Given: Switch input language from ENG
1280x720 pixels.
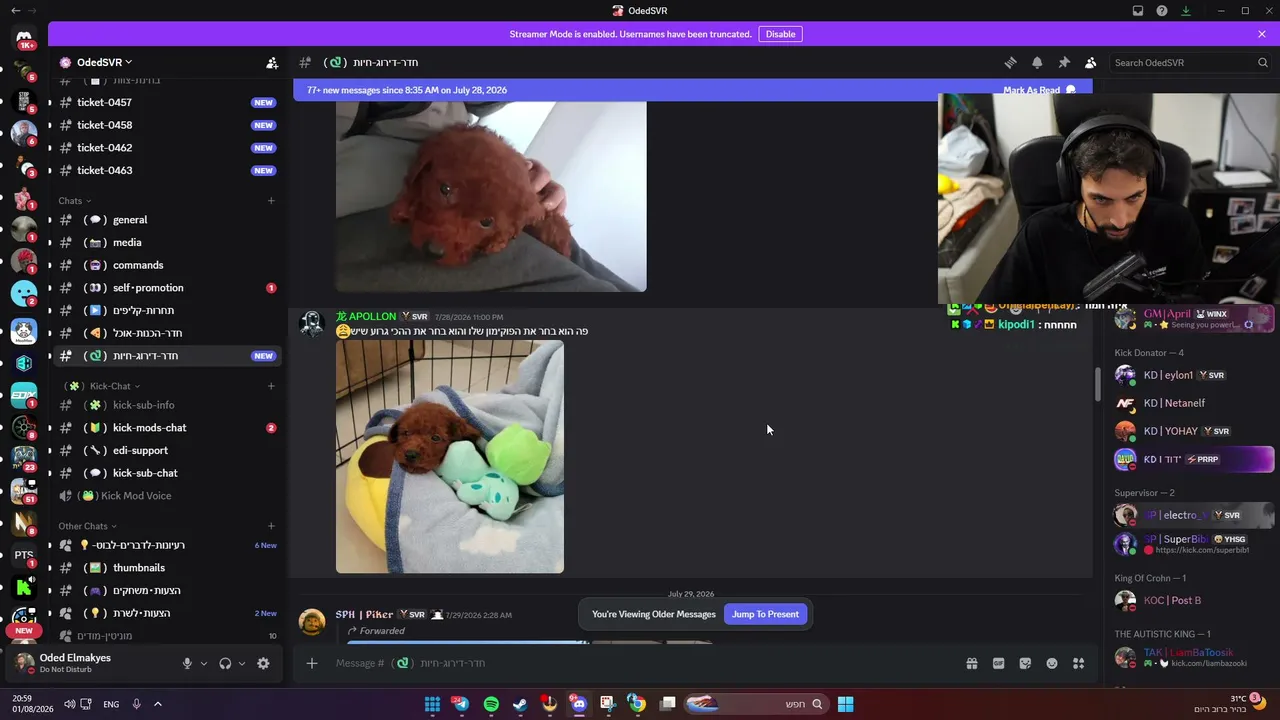Looking at the screenshot, I should coord(111,704).
